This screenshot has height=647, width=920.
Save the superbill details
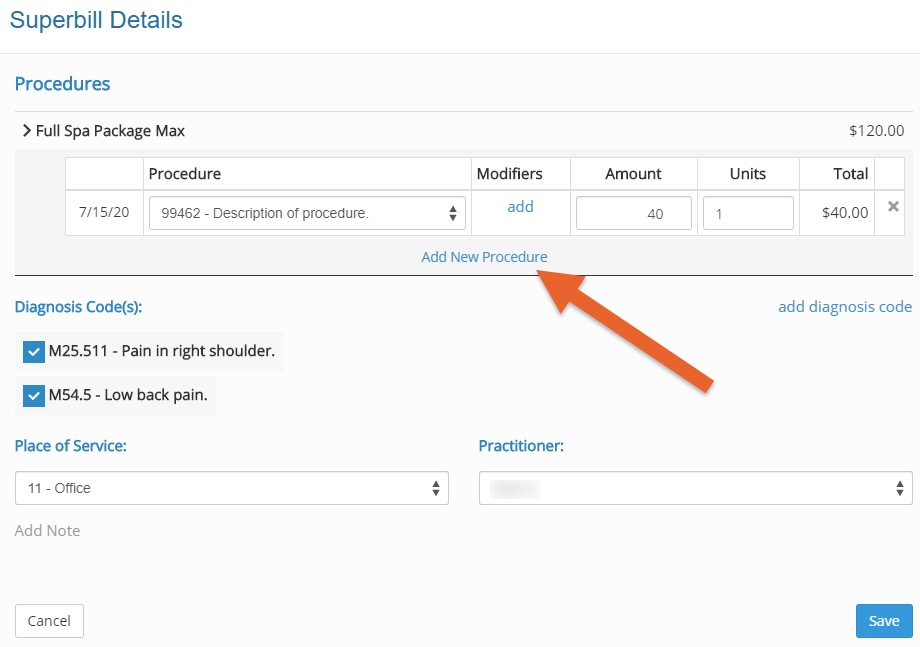pyautogui.click(x=884, y=621)
